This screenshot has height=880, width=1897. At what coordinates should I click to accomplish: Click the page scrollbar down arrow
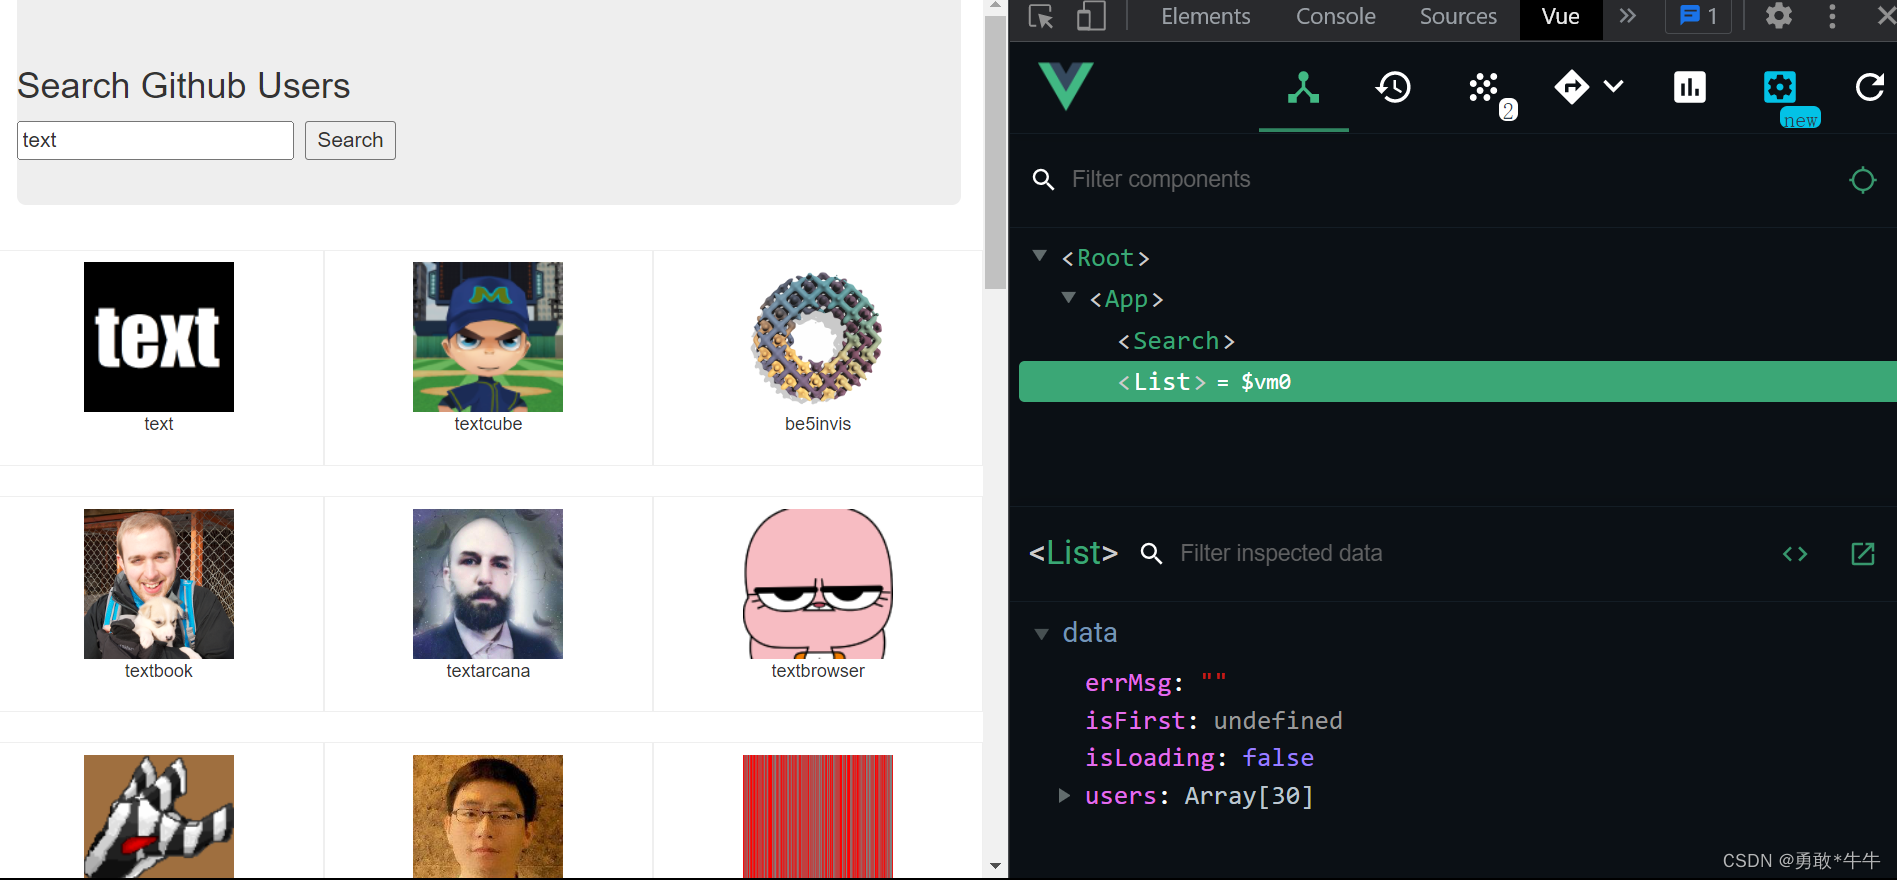pos(995,866)
